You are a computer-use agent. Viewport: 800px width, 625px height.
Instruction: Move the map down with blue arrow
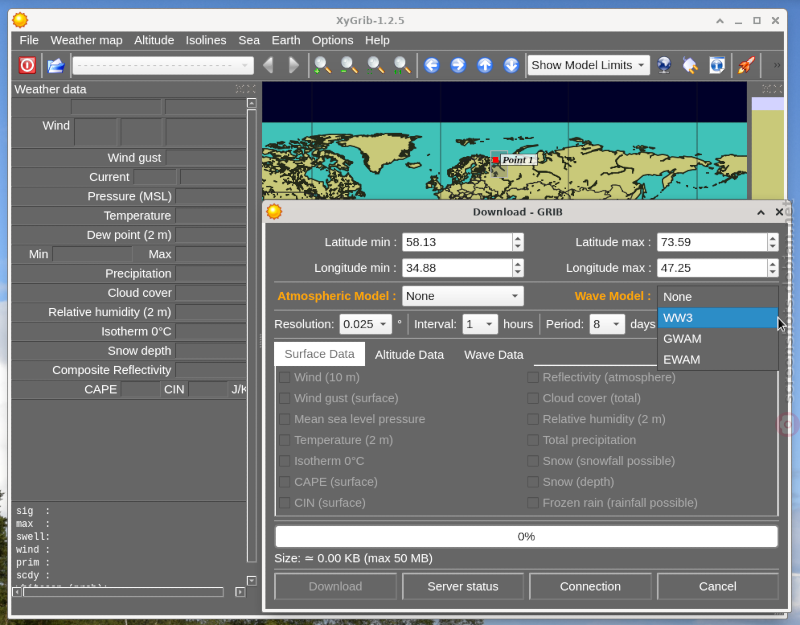[x=511, y=65]
